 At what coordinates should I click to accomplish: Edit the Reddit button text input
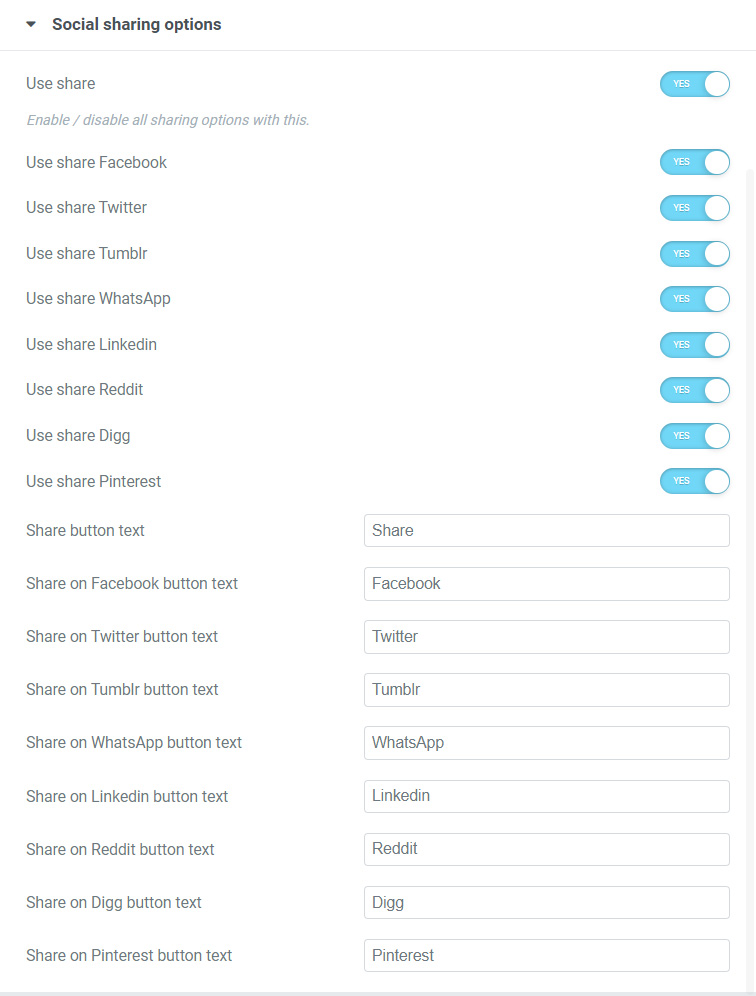tap(546, 849)
